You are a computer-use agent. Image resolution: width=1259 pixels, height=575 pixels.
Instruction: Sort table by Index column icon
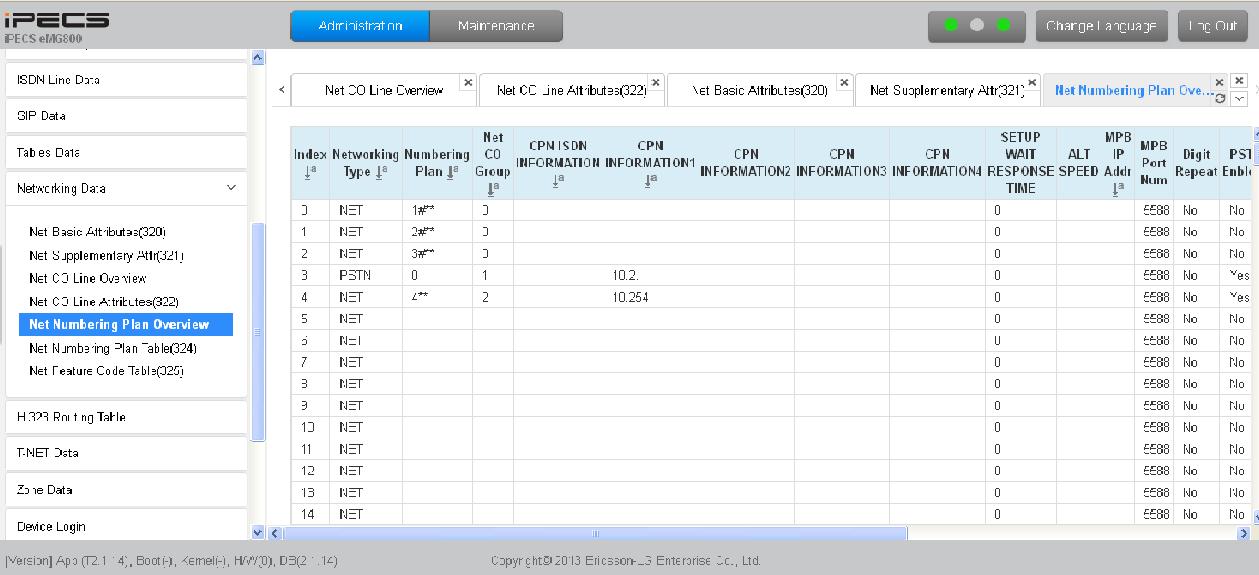310,173
